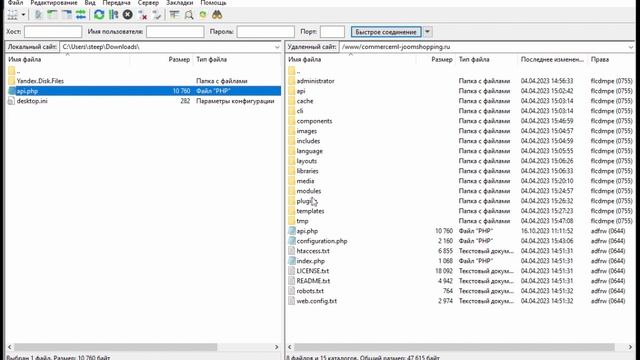Focus the Хост input field
Screen dimensions: 640x360
tap(53, 32)
